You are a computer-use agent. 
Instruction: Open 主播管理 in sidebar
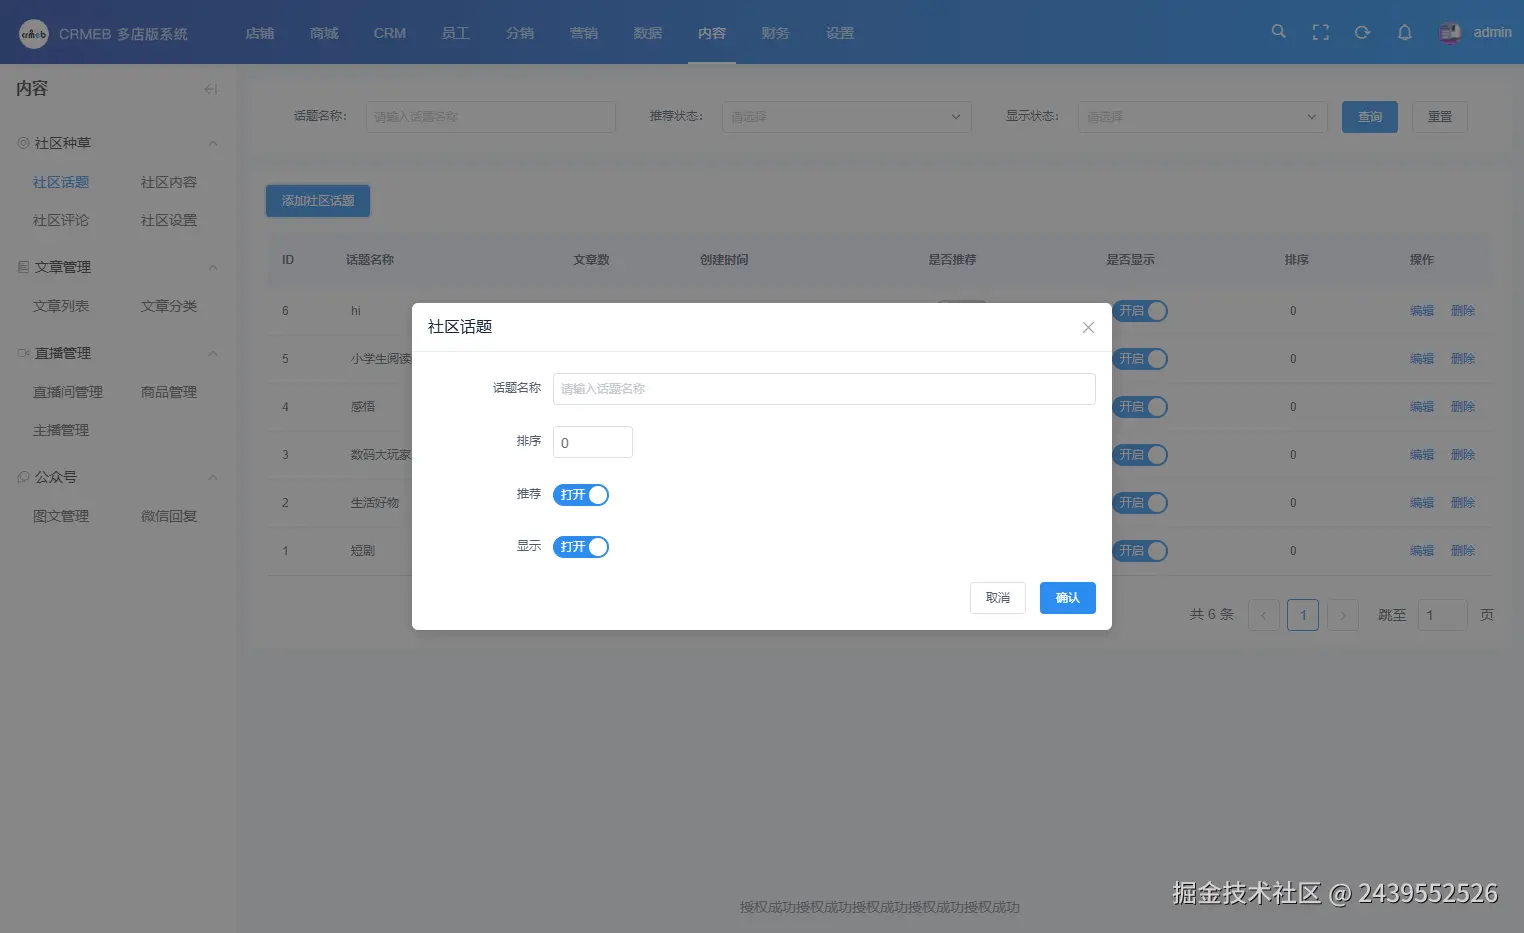pos(61,430)
